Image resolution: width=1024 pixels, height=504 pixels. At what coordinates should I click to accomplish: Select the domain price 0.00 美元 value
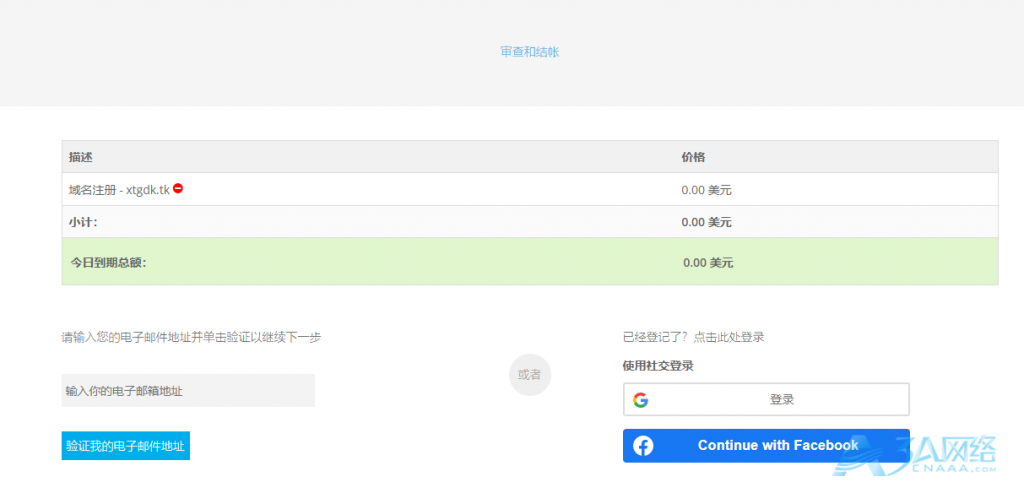[707, 191]
